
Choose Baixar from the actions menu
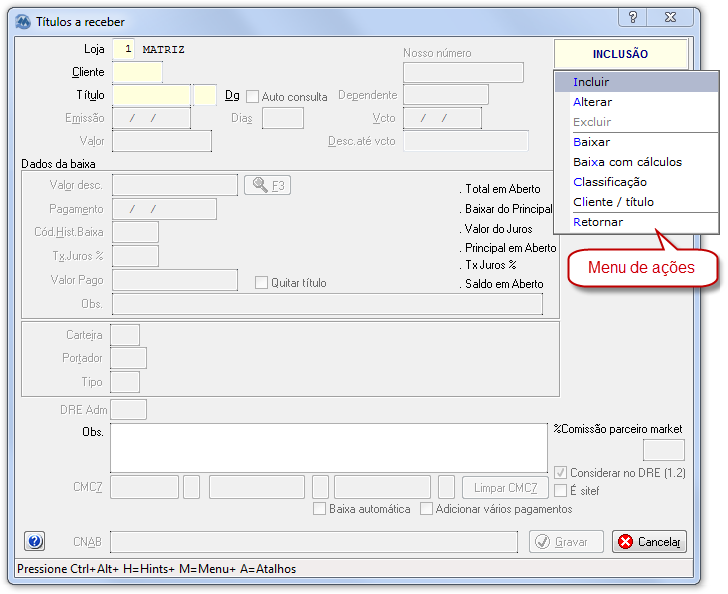click(x=636, y=142)
